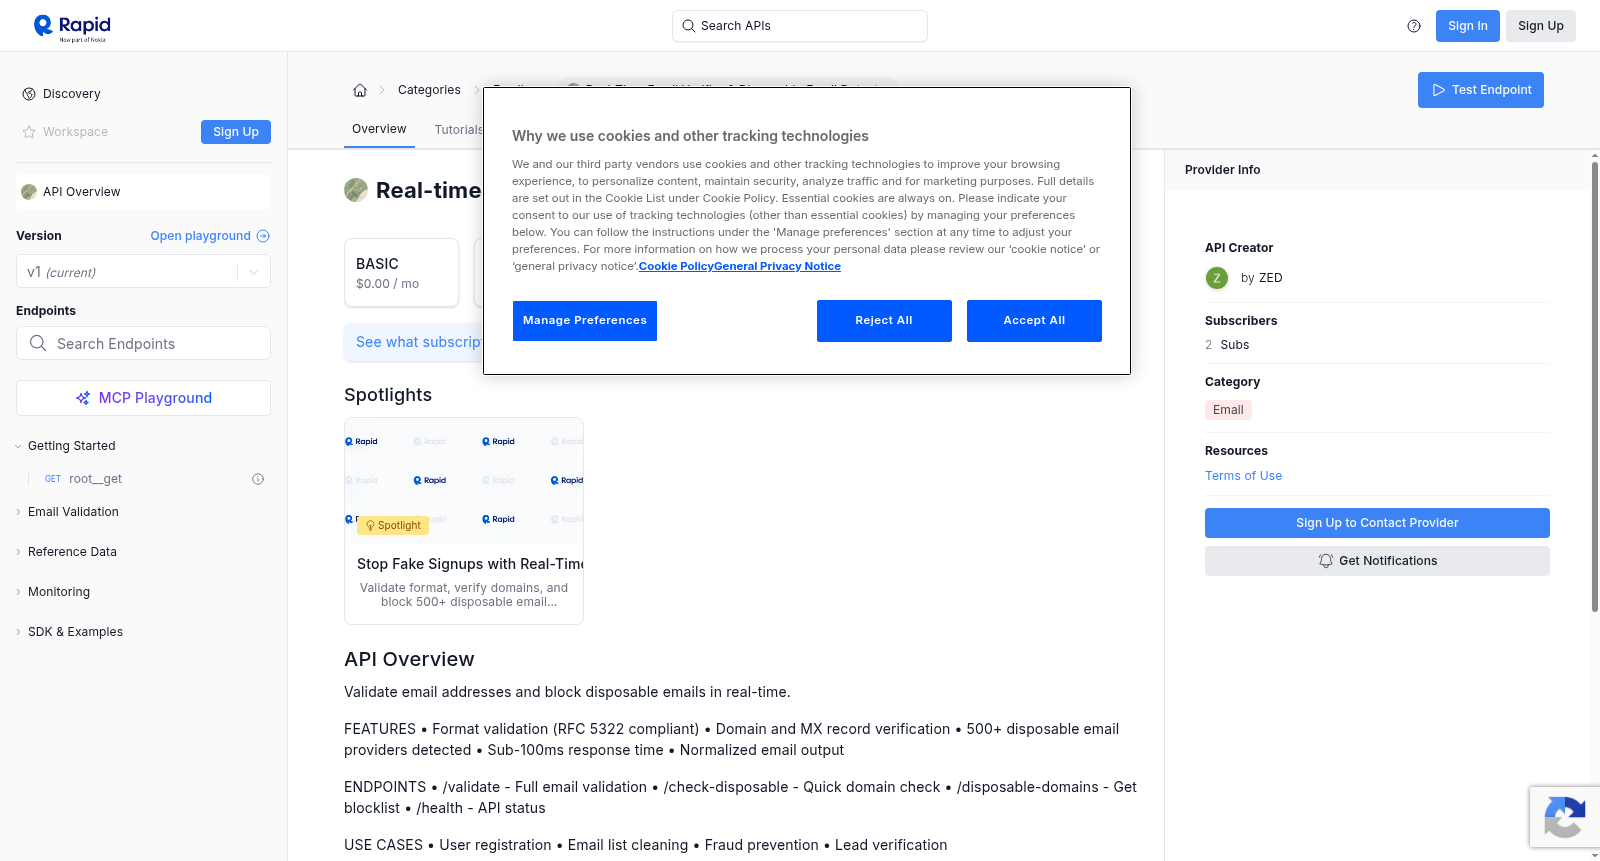Click the Email category tag
Screen dimensions: 1600x861
pyautogui.click(x=1228, y=410)
